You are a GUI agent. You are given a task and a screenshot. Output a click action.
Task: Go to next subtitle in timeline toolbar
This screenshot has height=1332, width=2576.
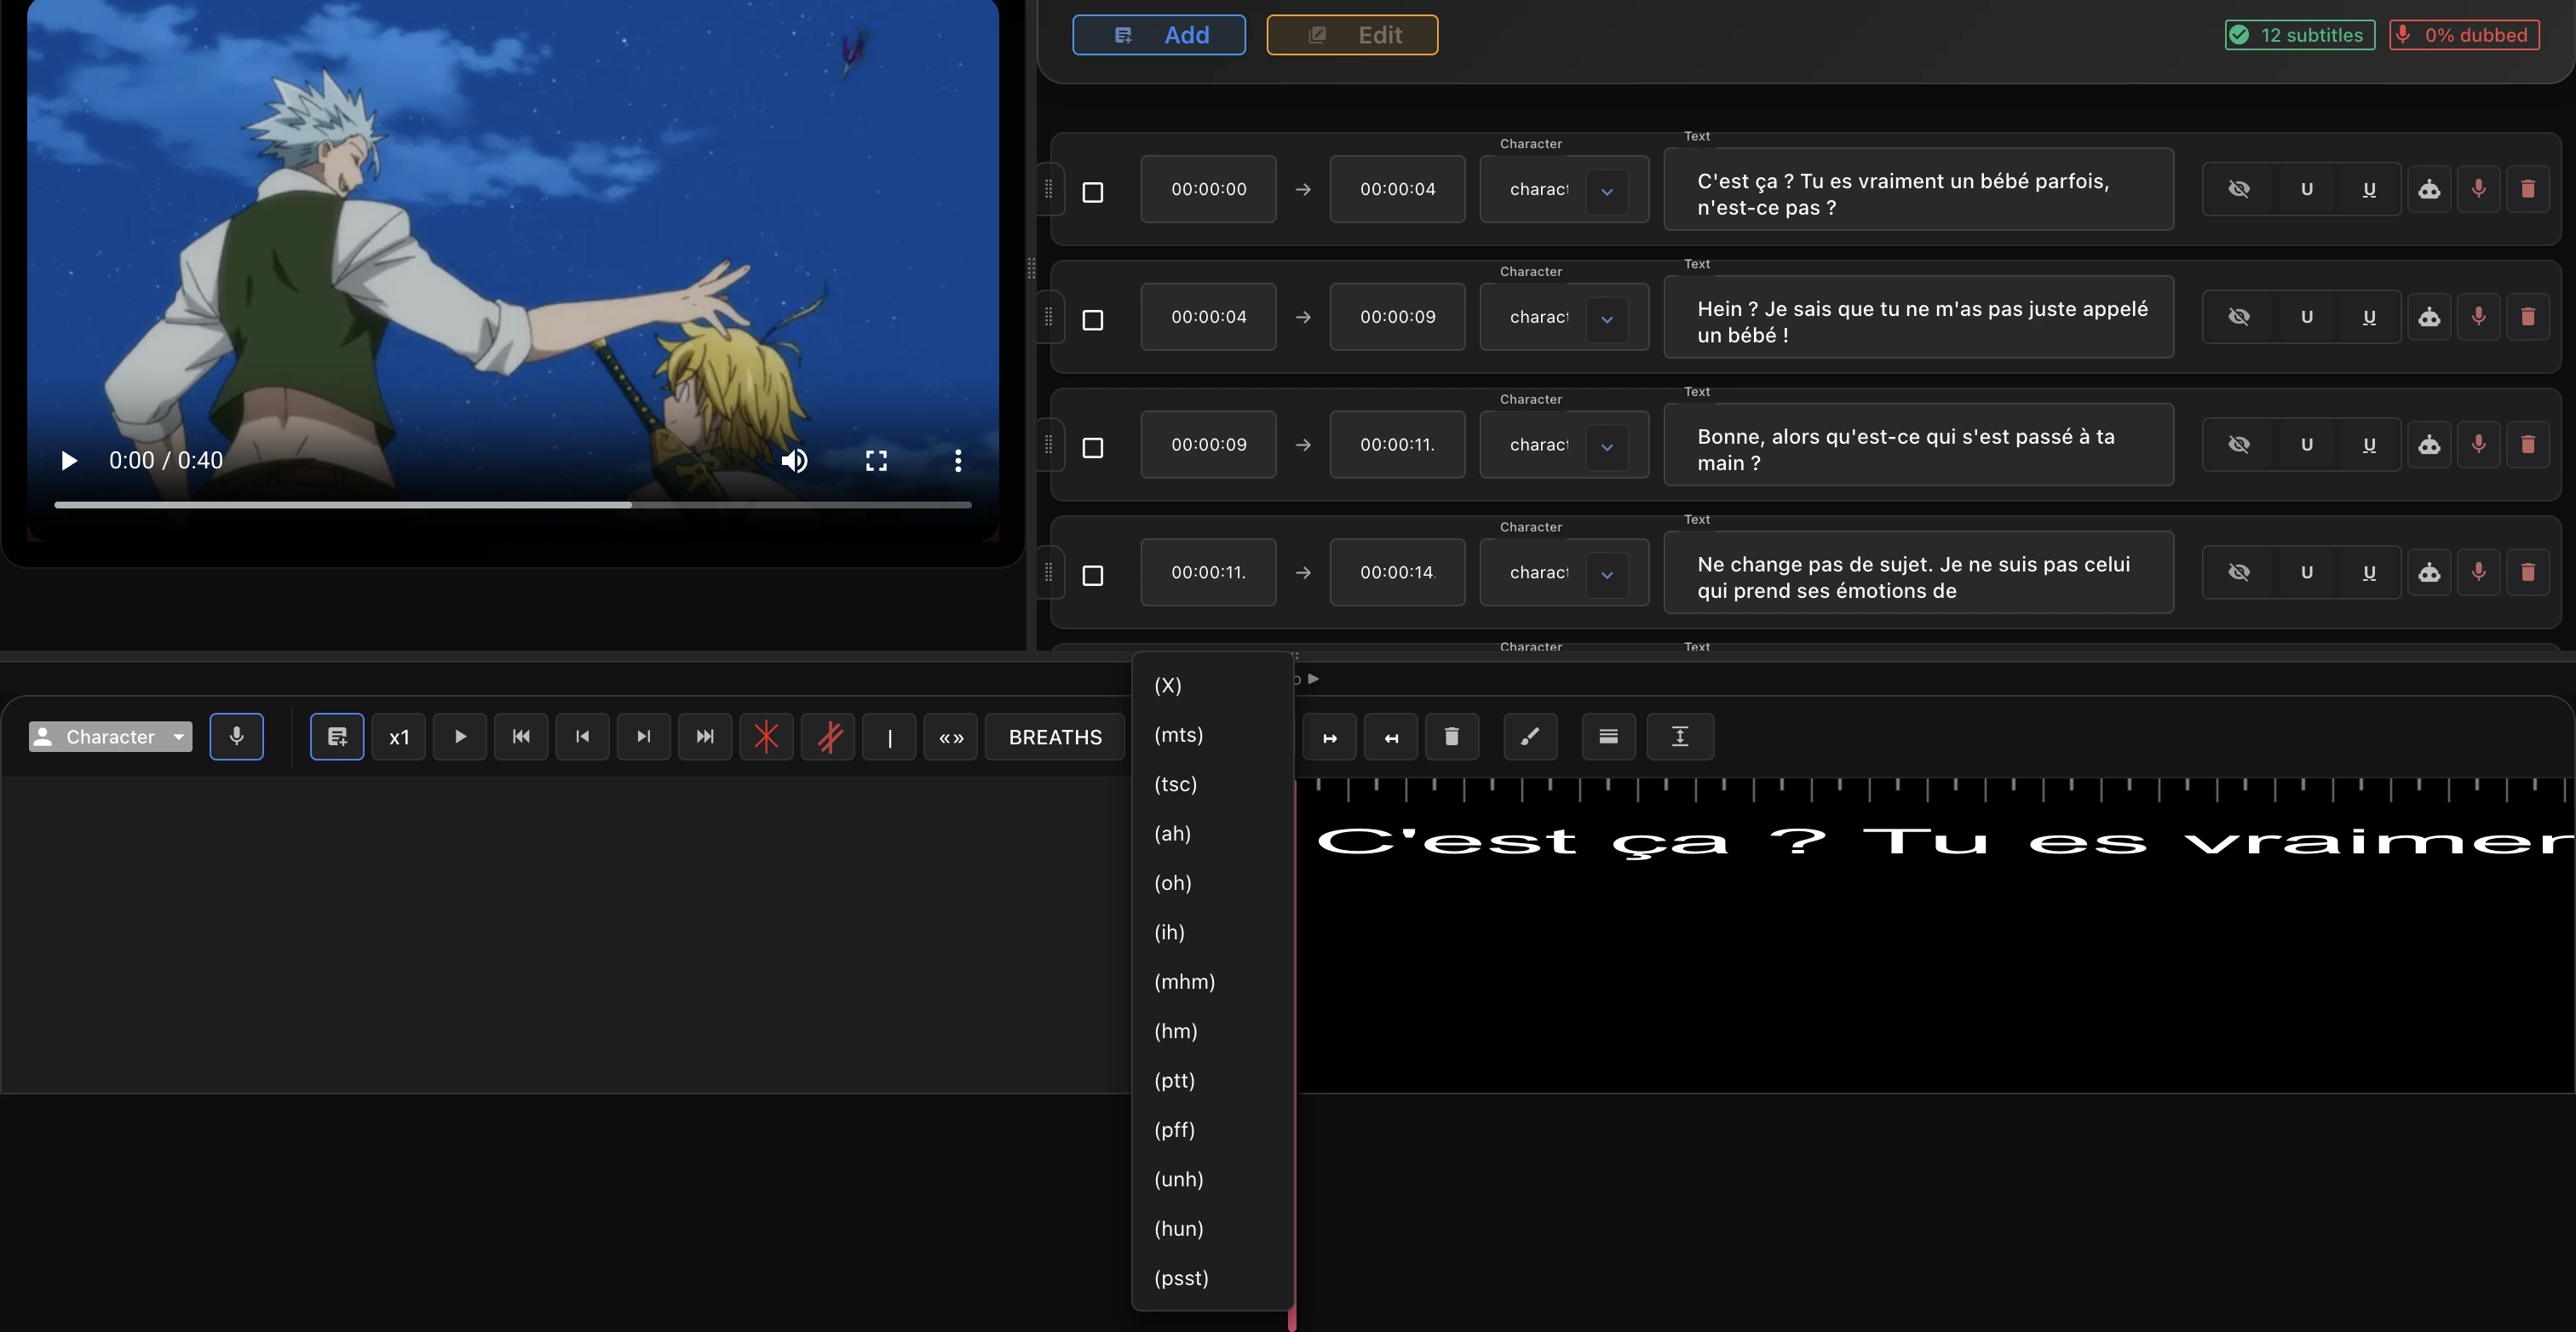coord(644,737)
